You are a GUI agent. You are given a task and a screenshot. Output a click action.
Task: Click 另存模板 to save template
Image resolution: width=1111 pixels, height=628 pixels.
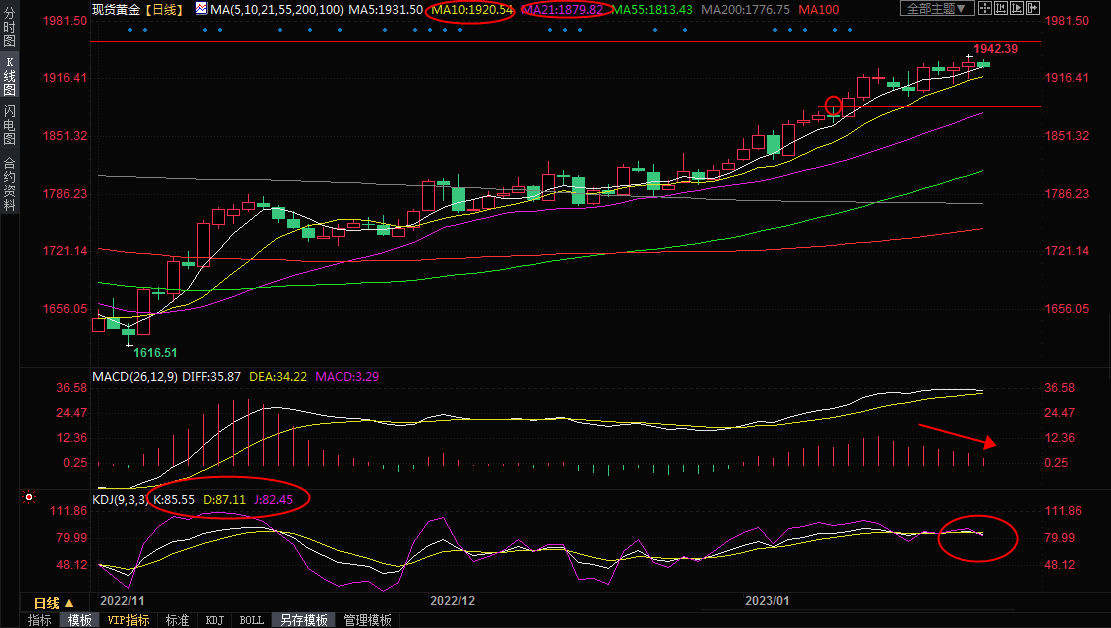(x=303, y=620)
